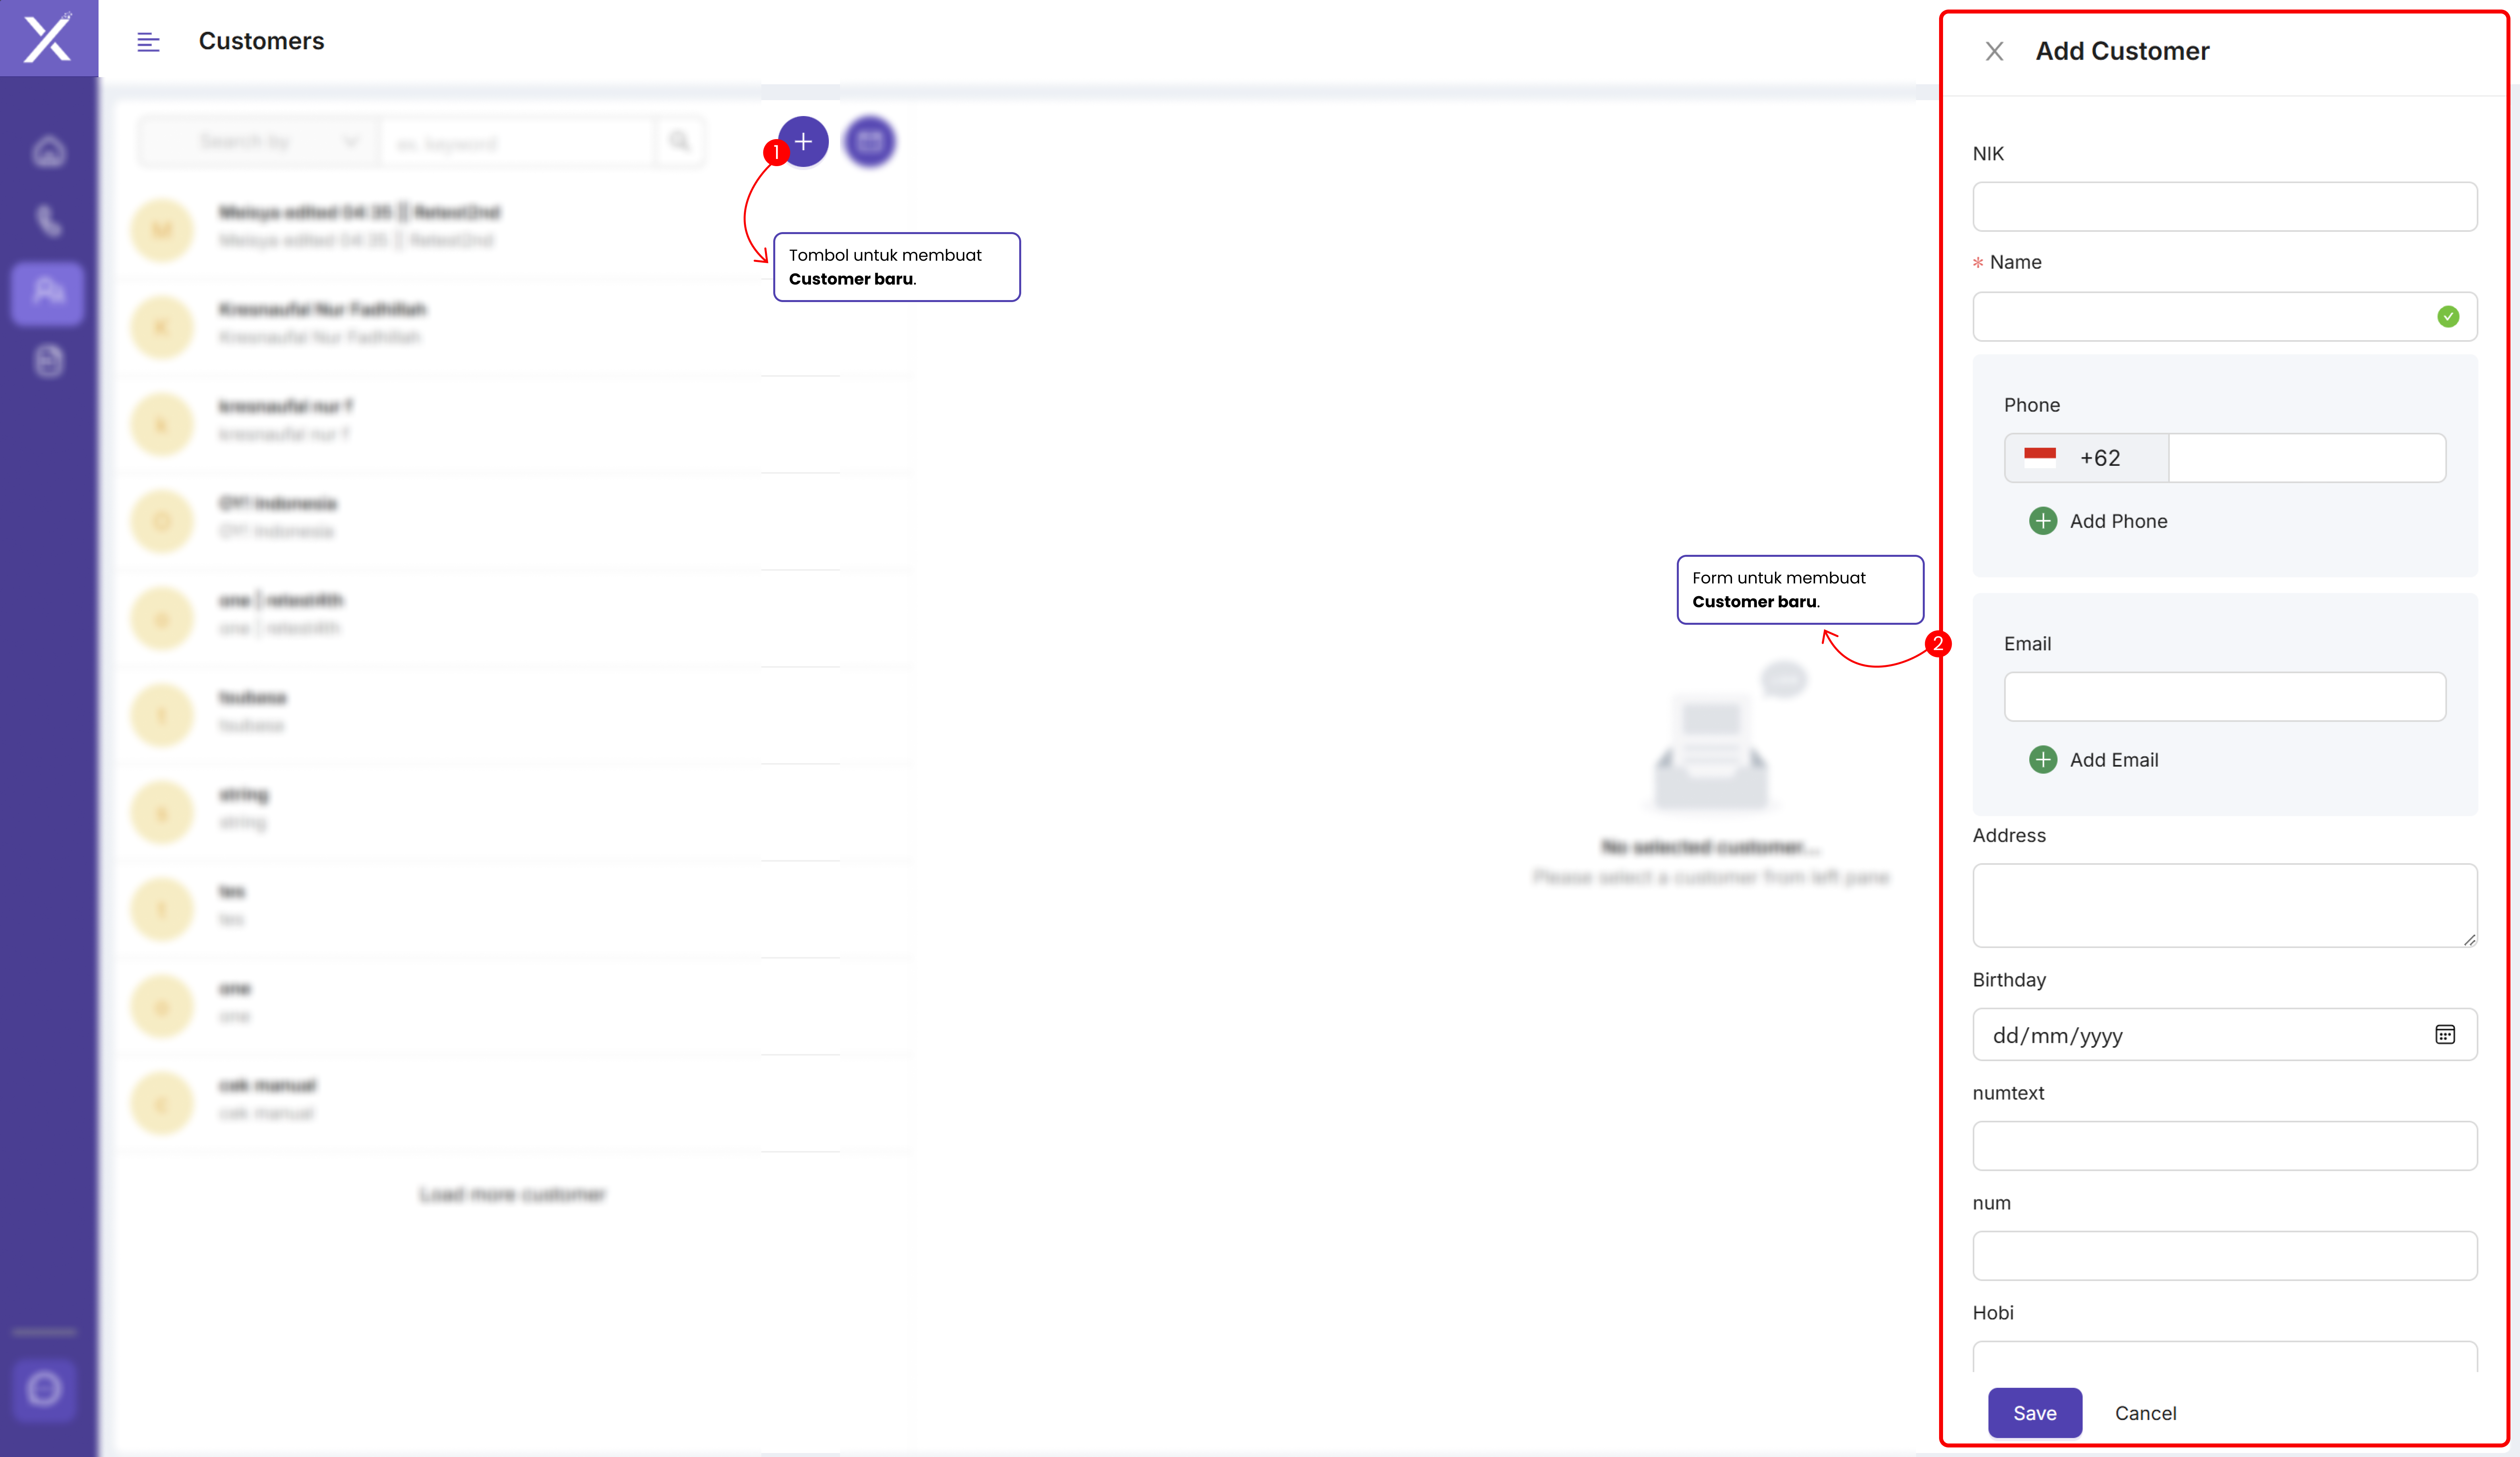2520x1457 pixels.
Task: Click the Save button
Action: pos(2034,1413)
